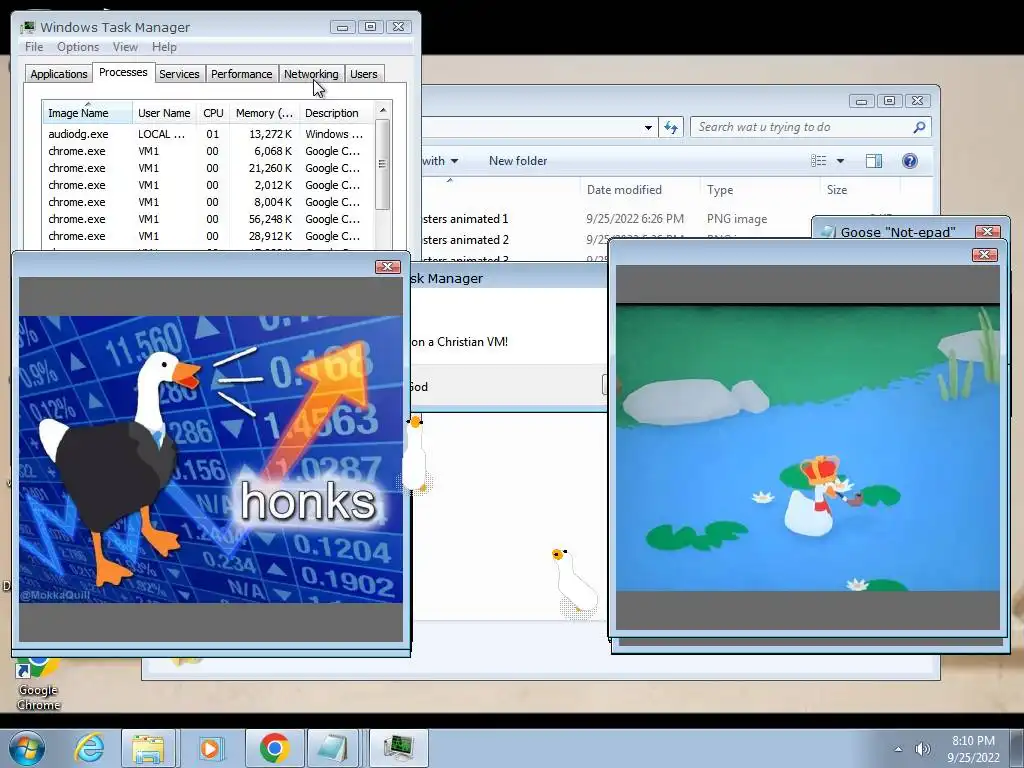Launch Internet Explorer from the taskbar
This screenshot has width=1024, height=768.
(89, 748)
